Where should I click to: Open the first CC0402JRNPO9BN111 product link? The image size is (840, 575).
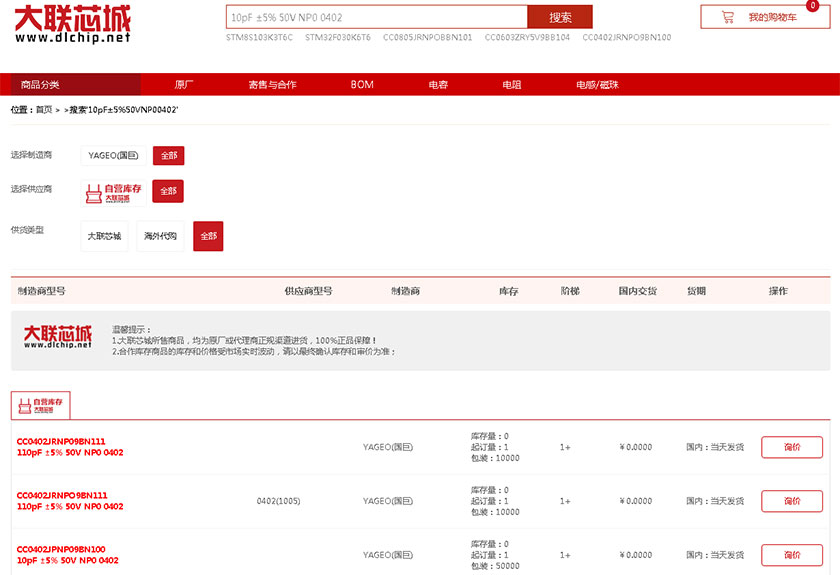click(61, 441)
